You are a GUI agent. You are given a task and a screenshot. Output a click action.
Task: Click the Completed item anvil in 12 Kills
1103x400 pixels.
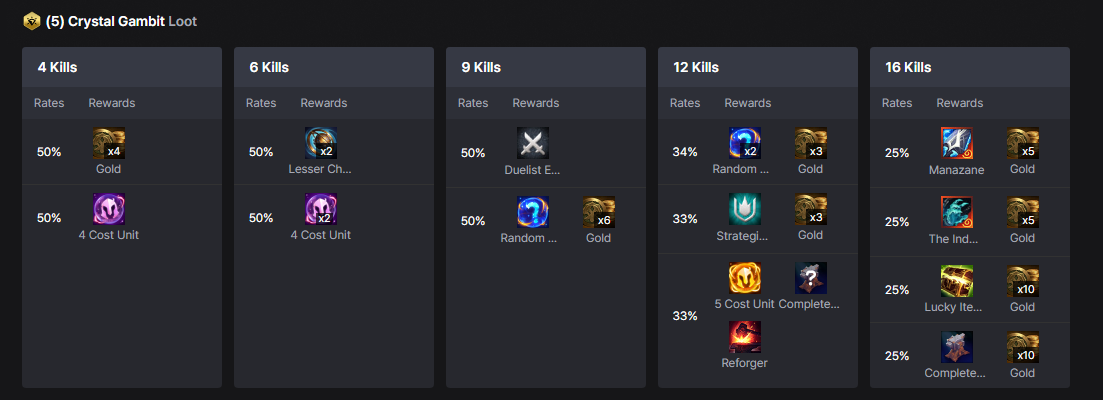(810, 278)
